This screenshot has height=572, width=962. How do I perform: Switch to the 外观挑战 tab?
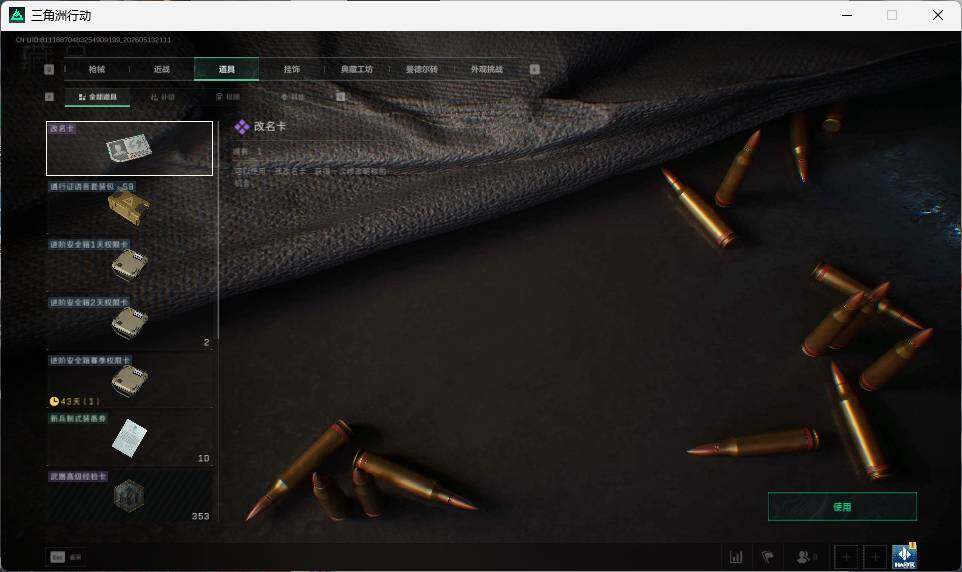tap(487, 69)
